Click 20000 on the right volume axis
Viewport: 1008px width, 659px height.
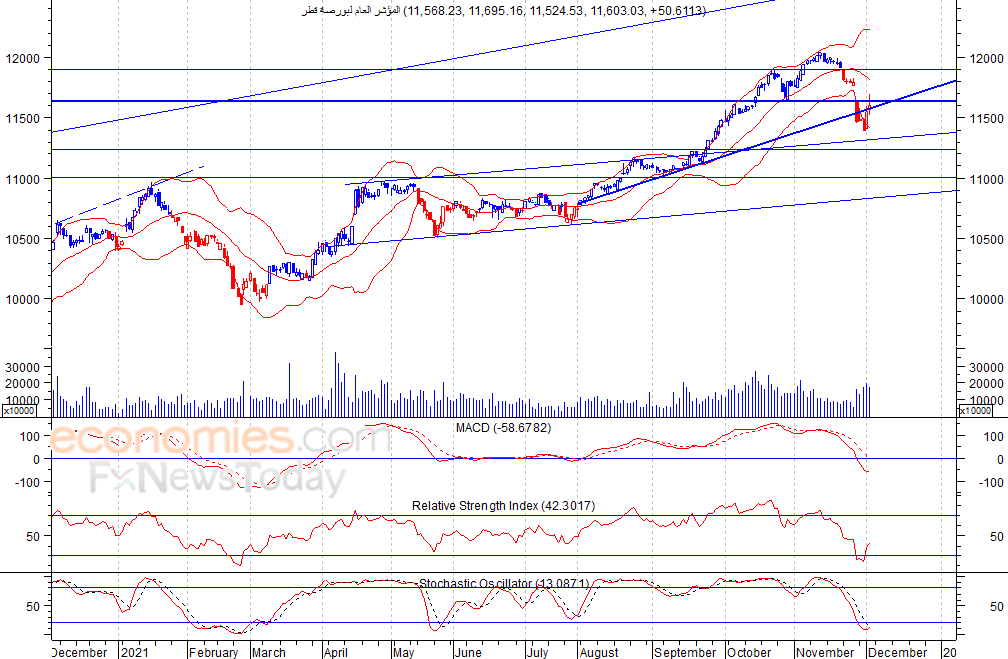[986, 384]
